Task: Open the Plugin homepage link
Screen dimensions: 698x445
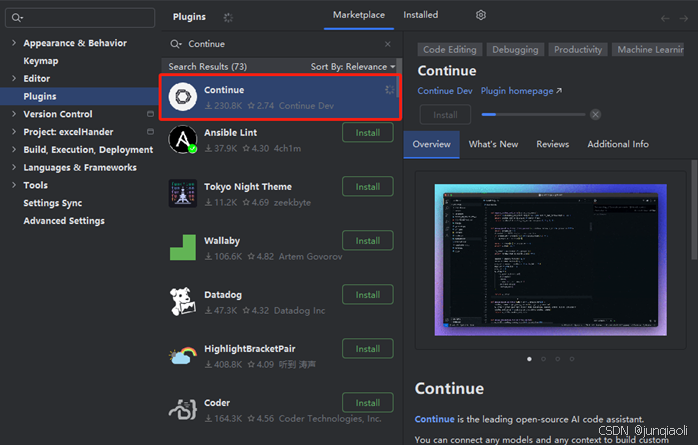Action: [521, 91]
